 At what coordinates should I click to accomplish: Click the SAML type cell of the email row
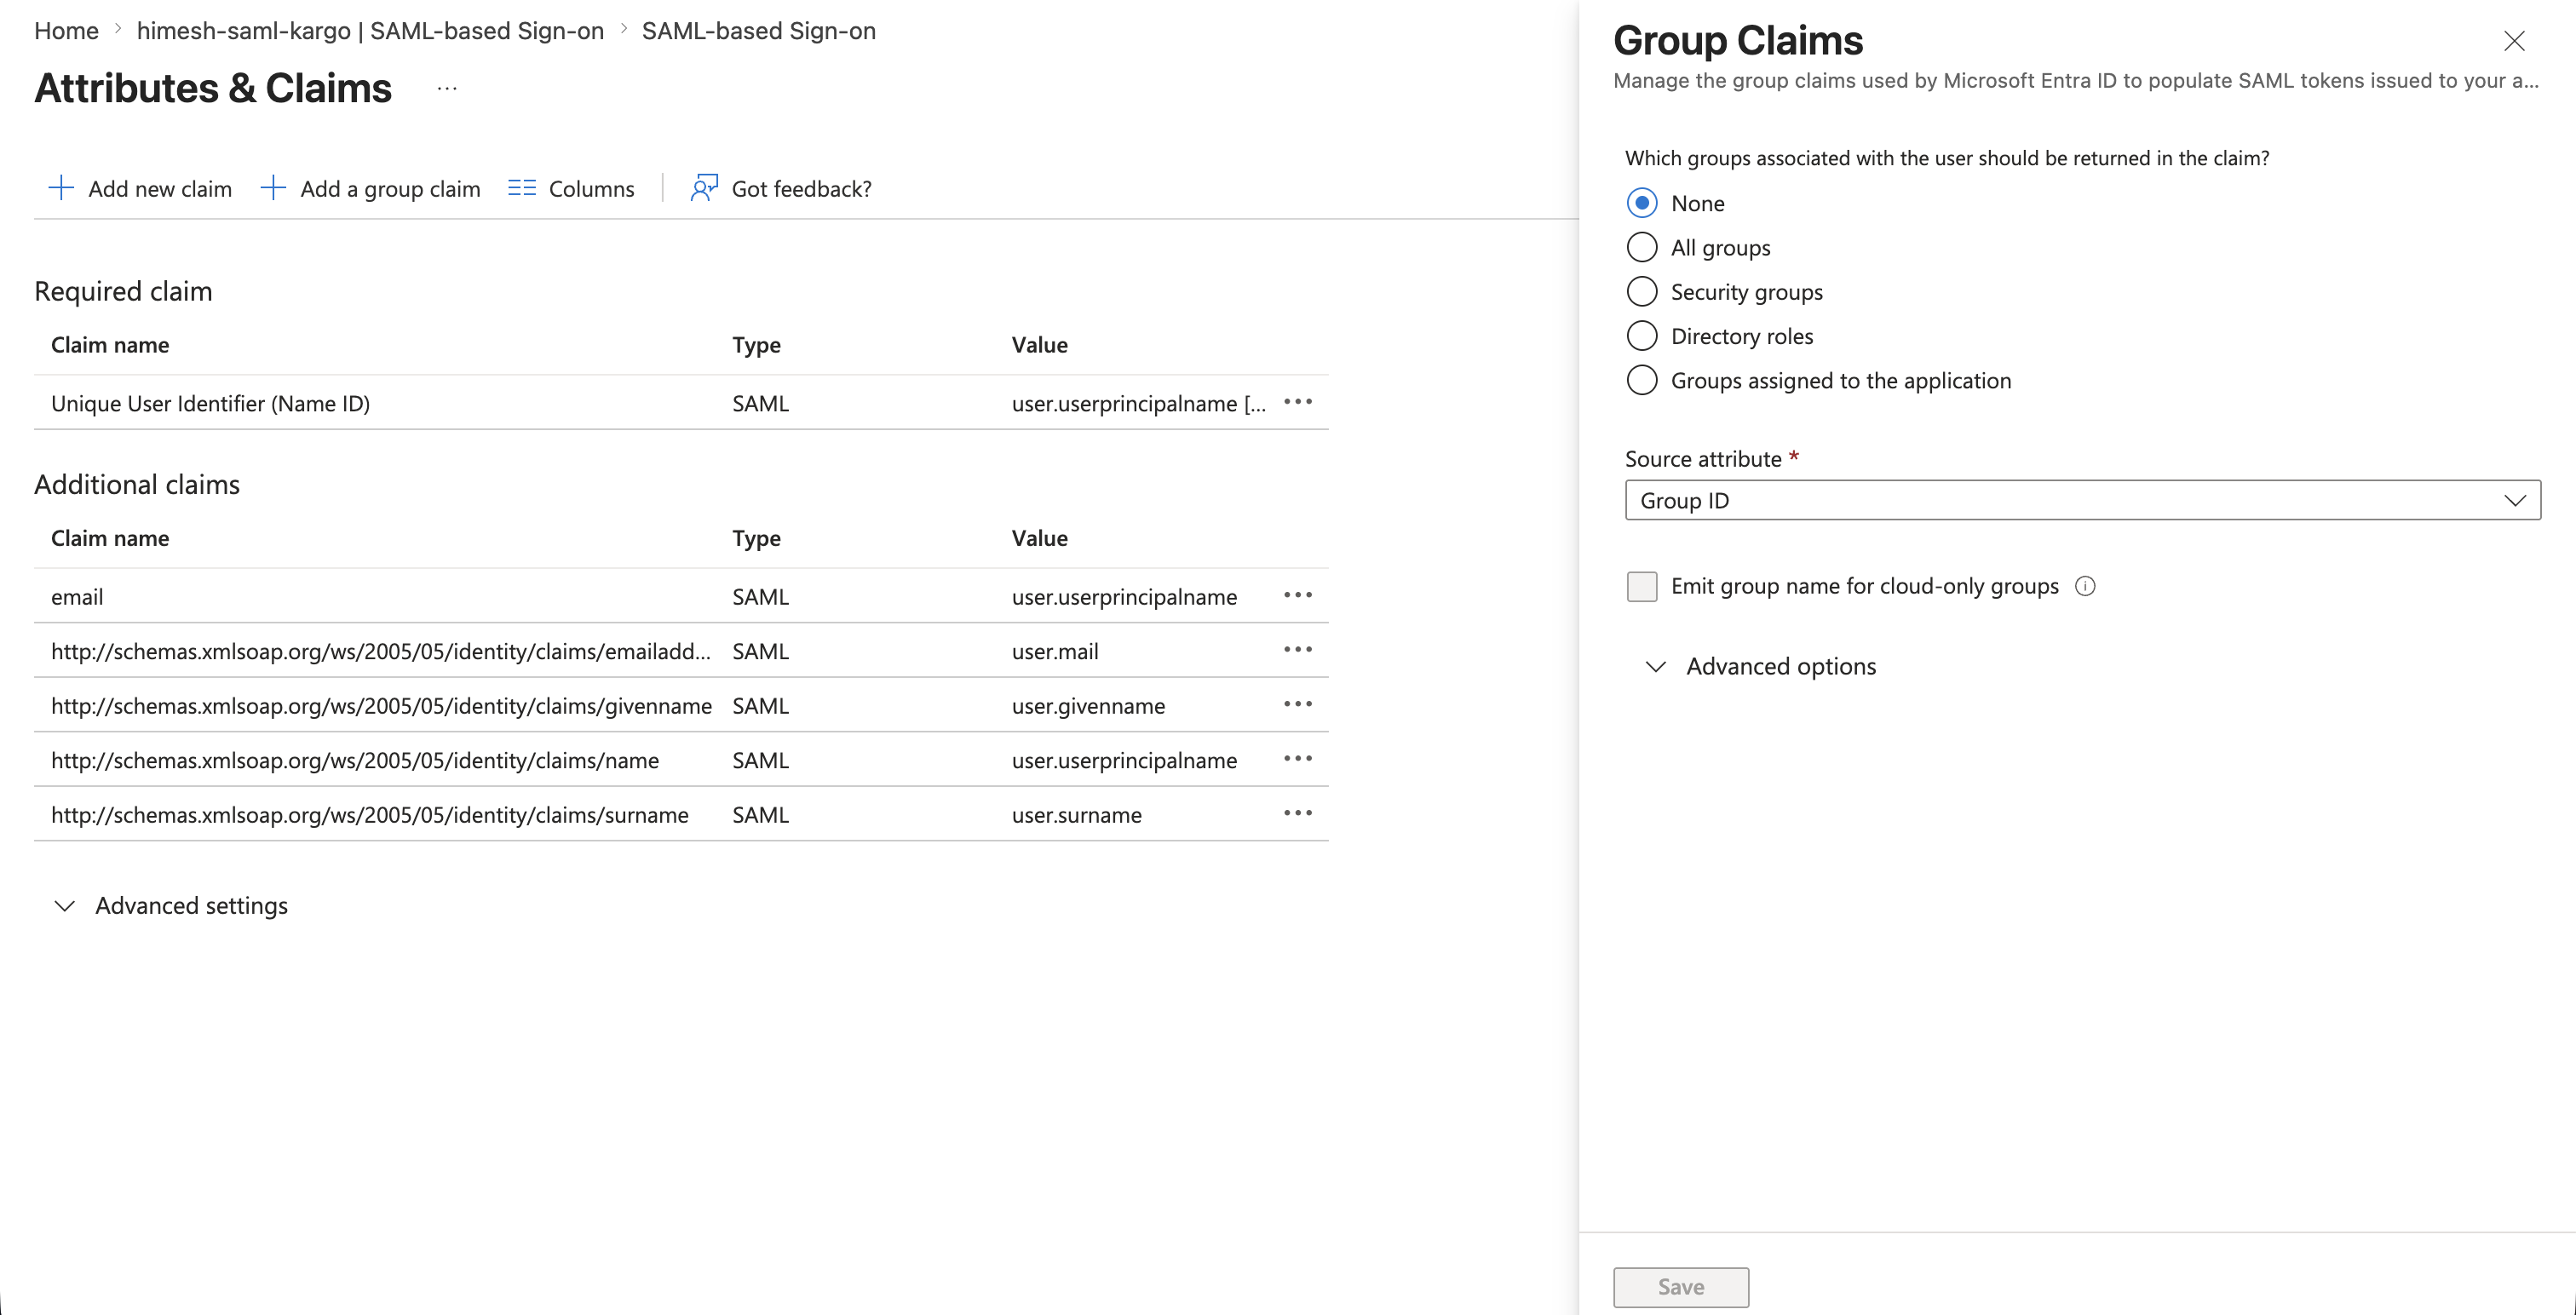tap(760, 597)
